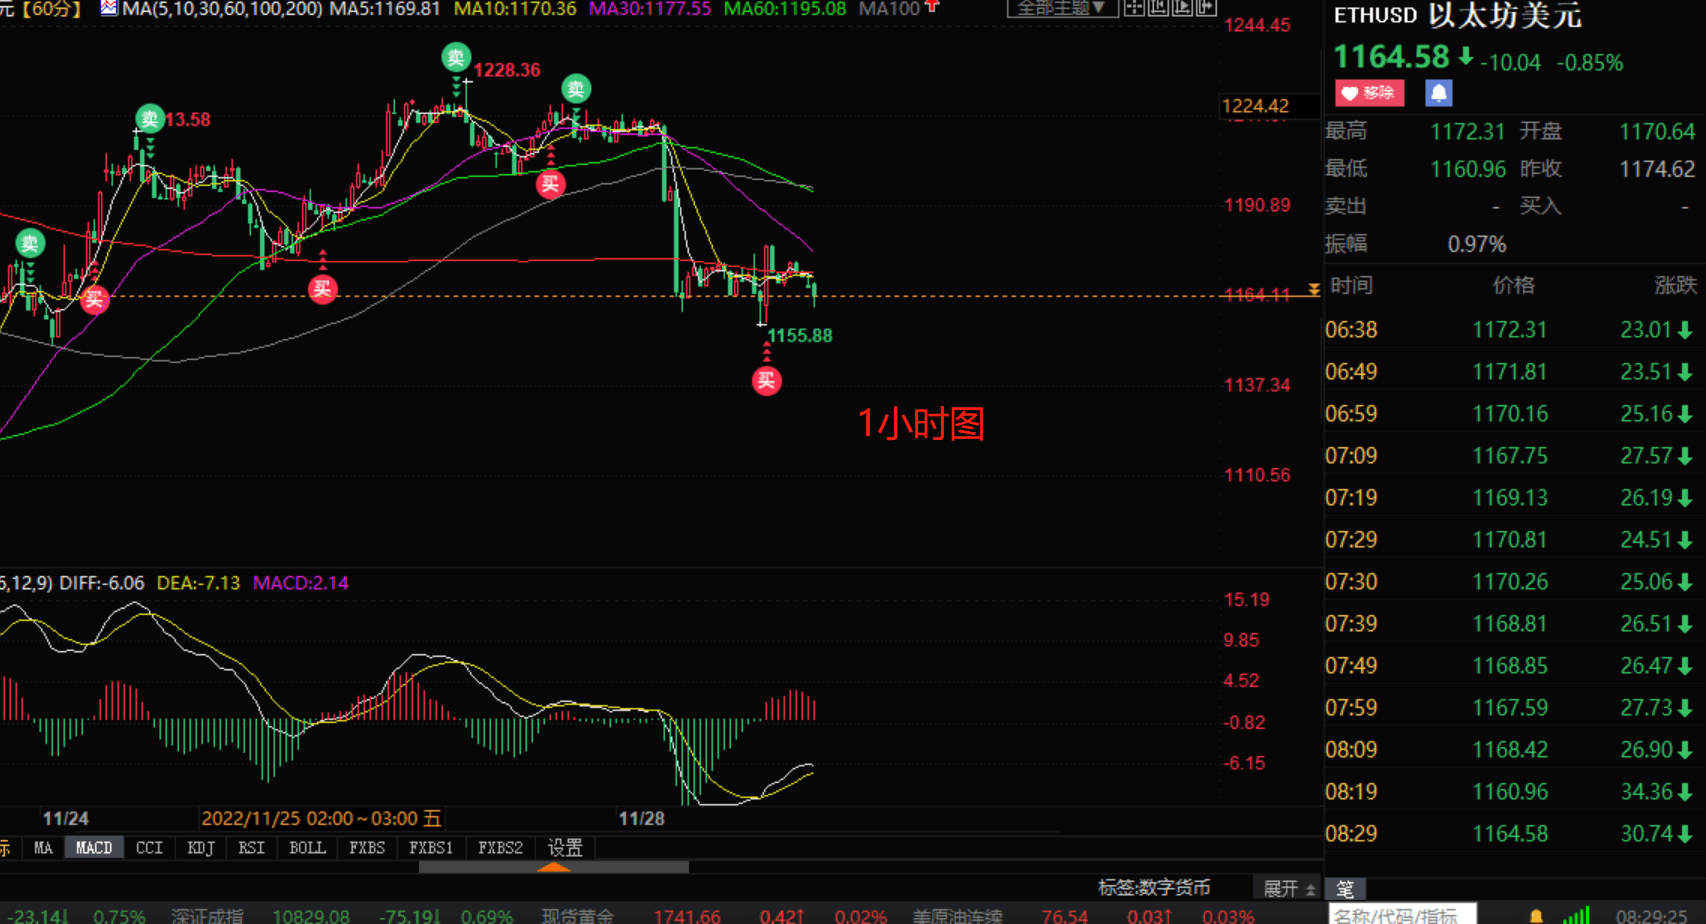The height and width of the screenshot is (924, 1706).
Task: Select the KDJ indicator tab
Action: pos(201,848)
